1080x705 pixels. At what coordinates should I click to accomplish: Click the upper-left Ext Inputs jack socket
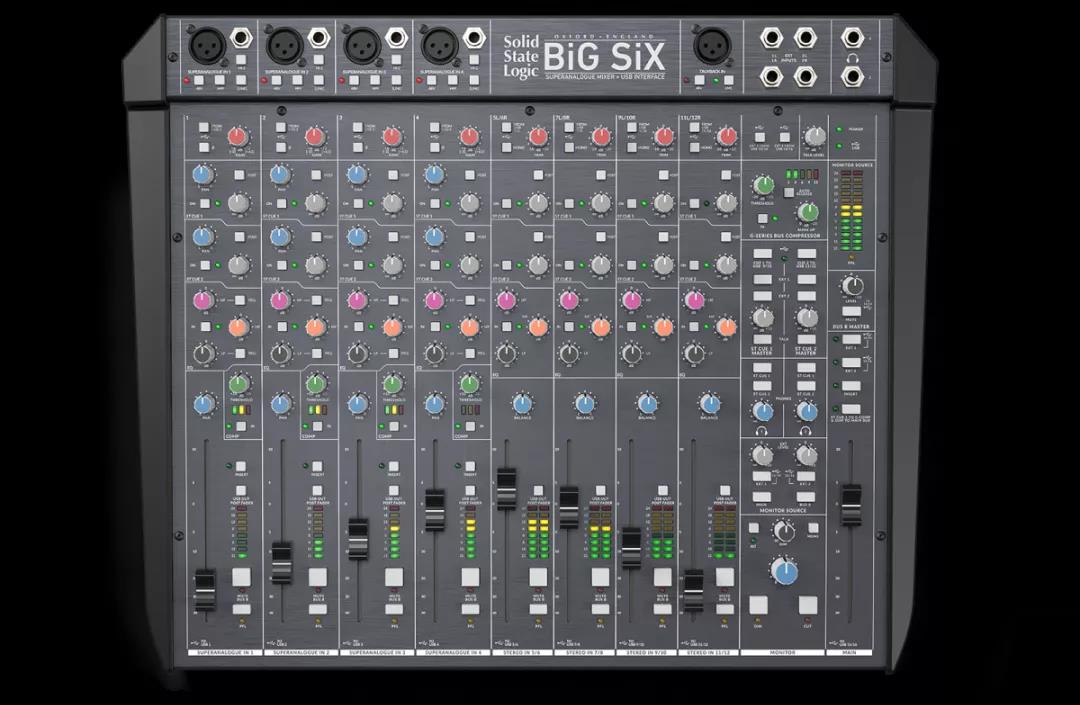(771, 38)
